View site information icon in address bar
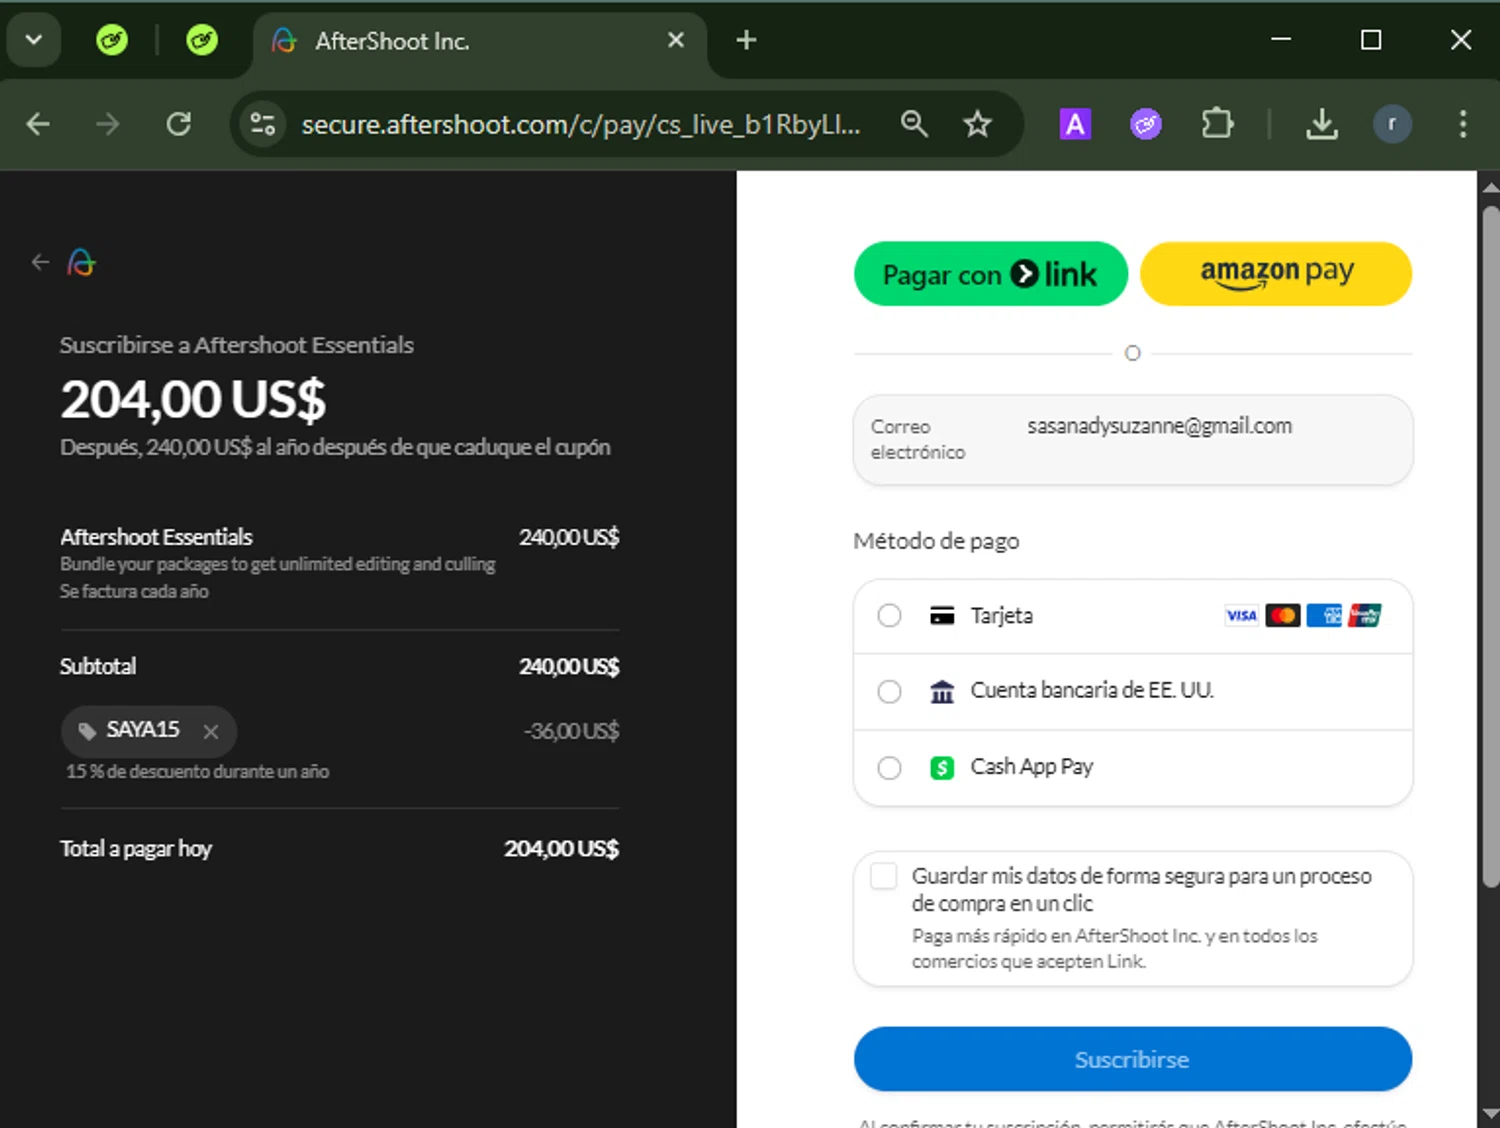This screenshot has height=1128, width=1500. [x=263, y=124]
